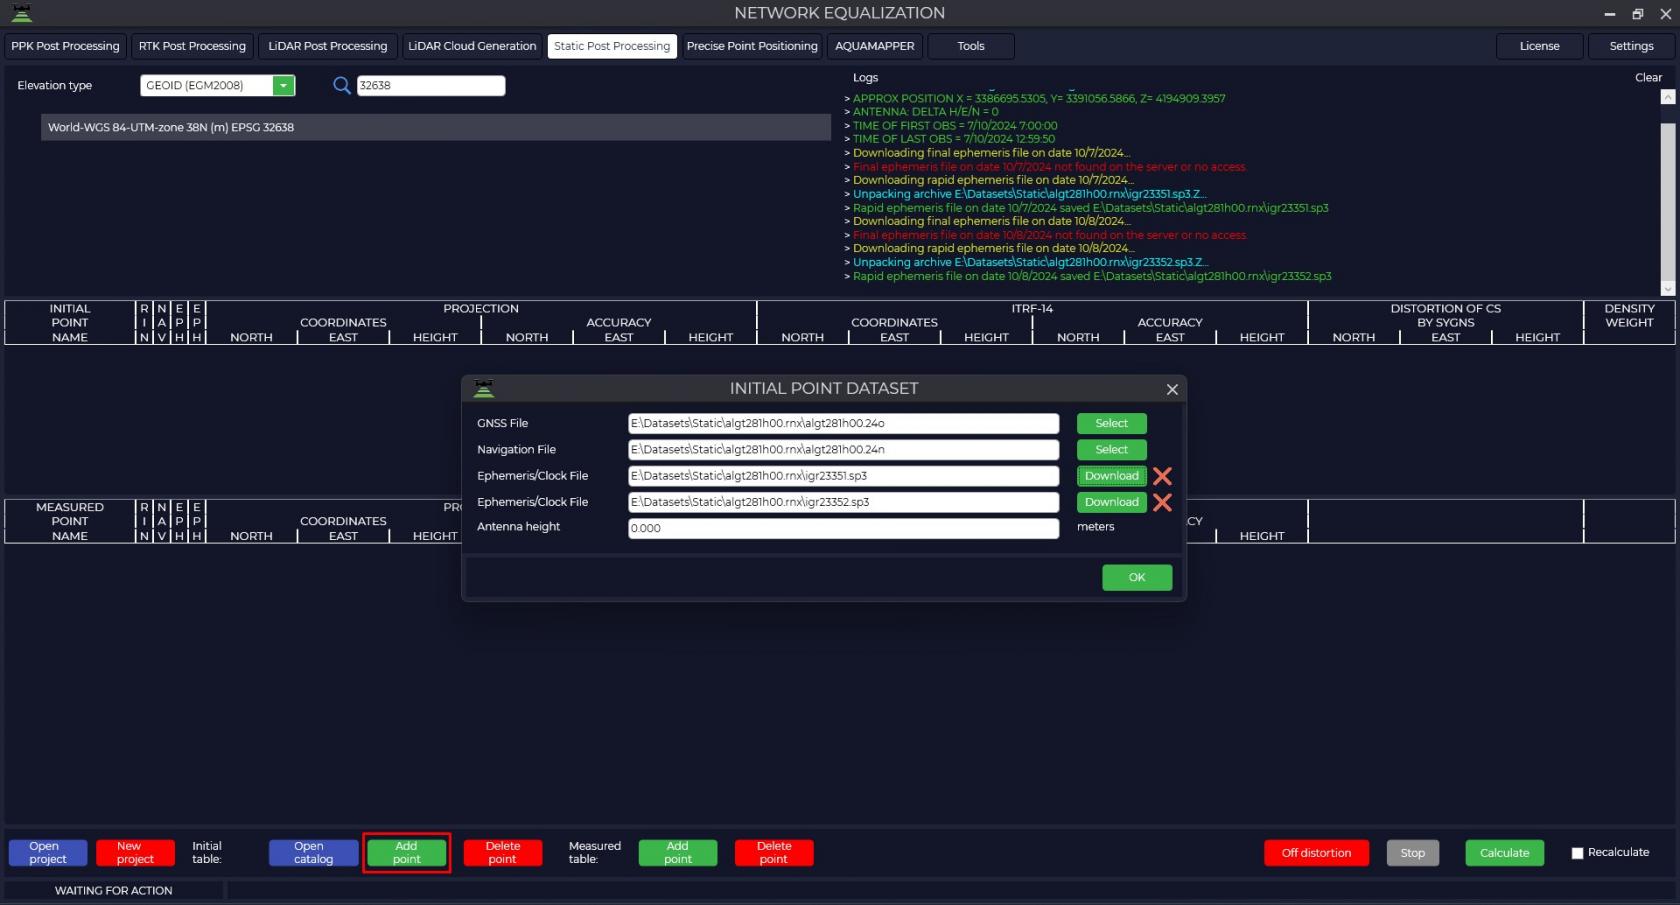Add point to Measured table
Image resolution: width=1680 pixels, height=905 pixels.
(678, 853)
